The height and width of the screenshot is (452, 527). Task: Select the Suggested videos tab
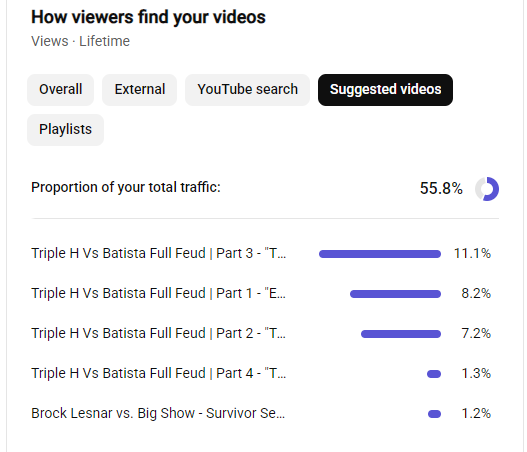point(385,90)
